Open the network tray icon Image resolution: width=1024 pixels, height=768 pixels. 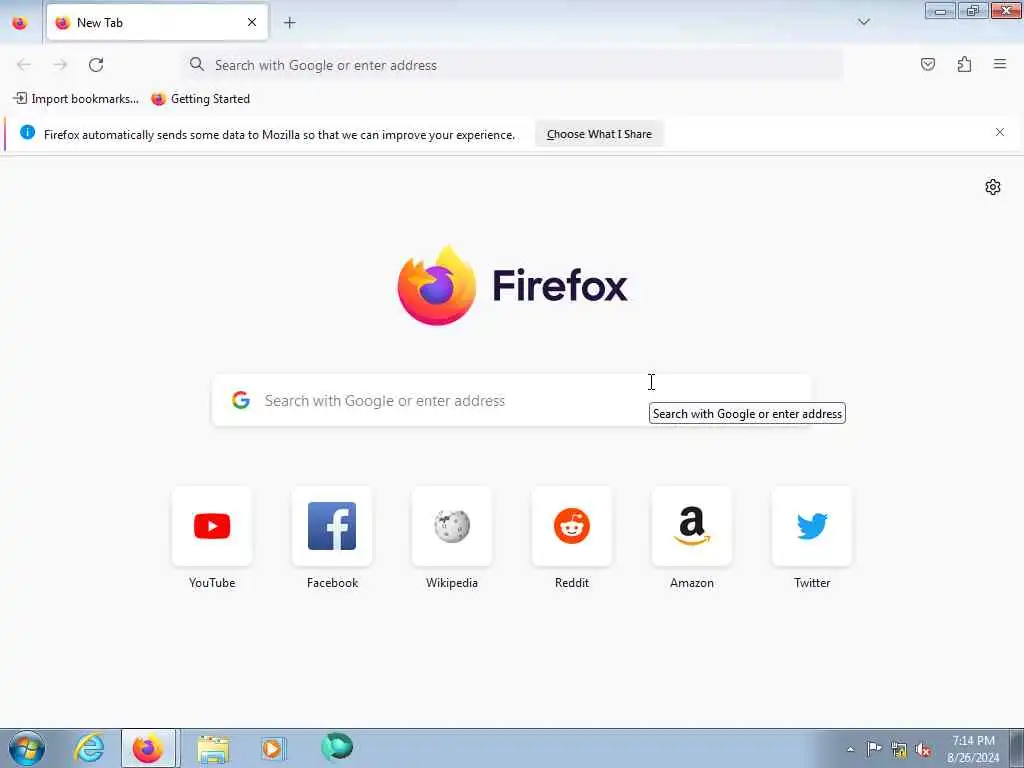[x=899, y=750]
